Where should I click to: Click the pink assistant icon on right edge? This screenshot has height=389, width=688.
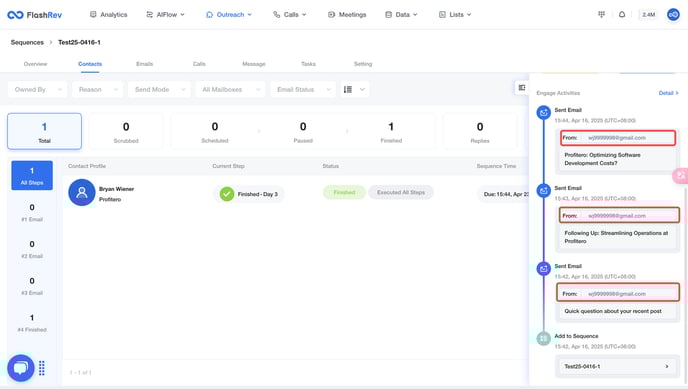tap(681, 176)
